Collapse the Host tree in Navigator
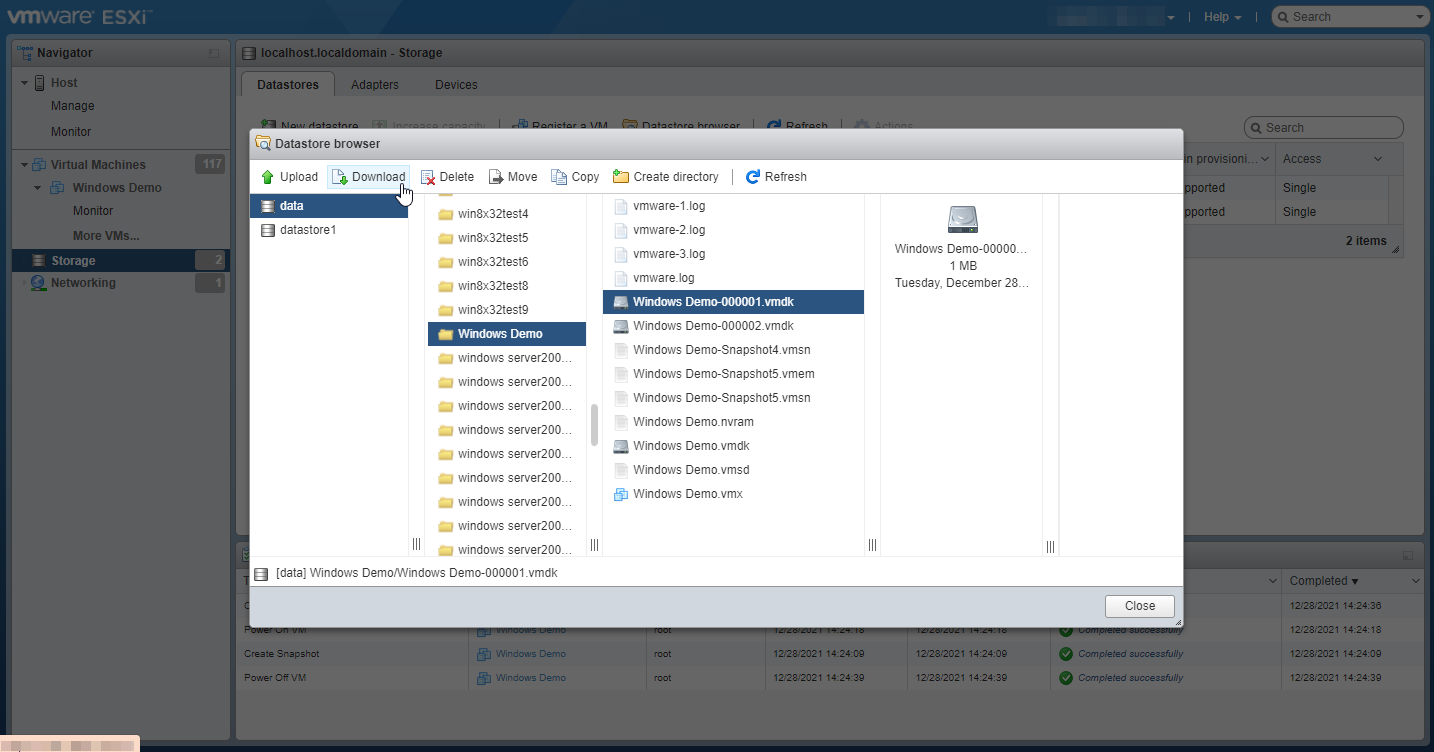 point(24,83)
